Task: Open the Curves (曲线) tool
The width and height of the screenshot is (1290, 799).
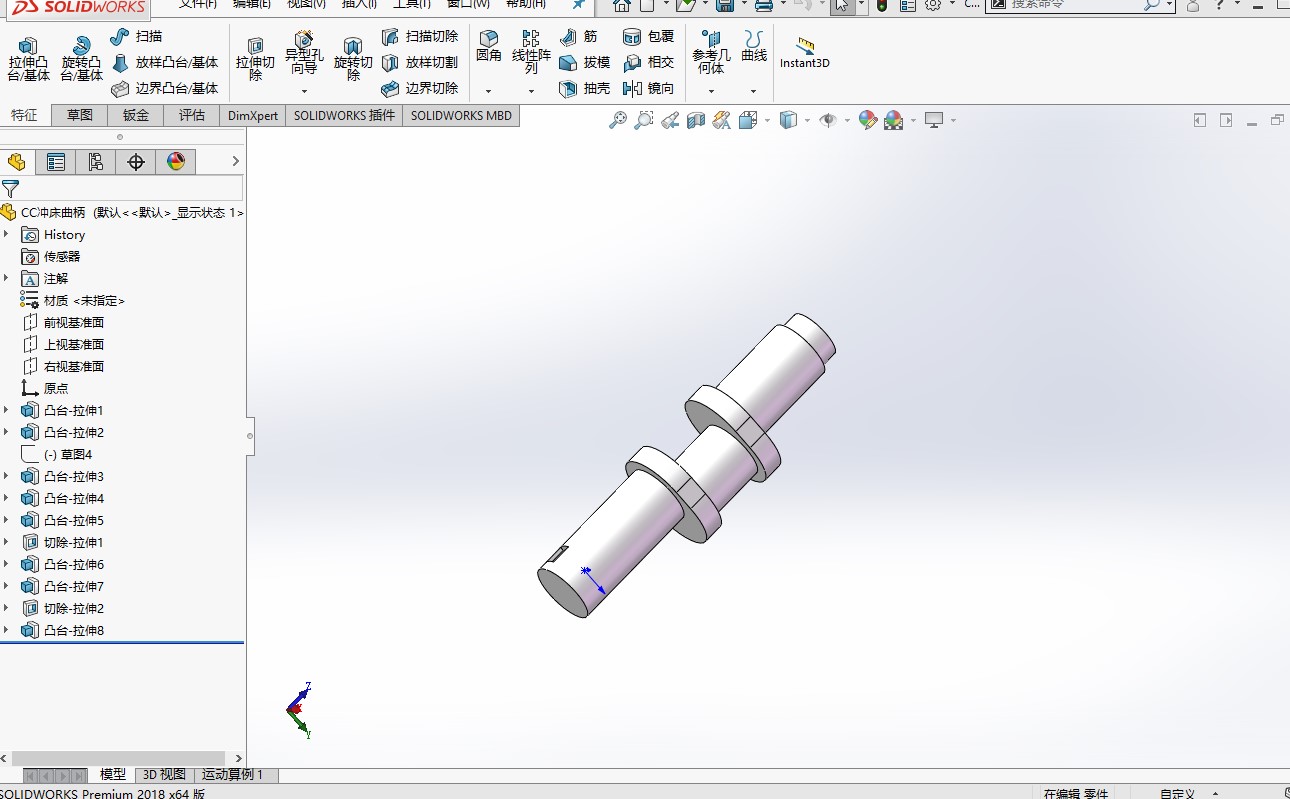Action: 754,46
